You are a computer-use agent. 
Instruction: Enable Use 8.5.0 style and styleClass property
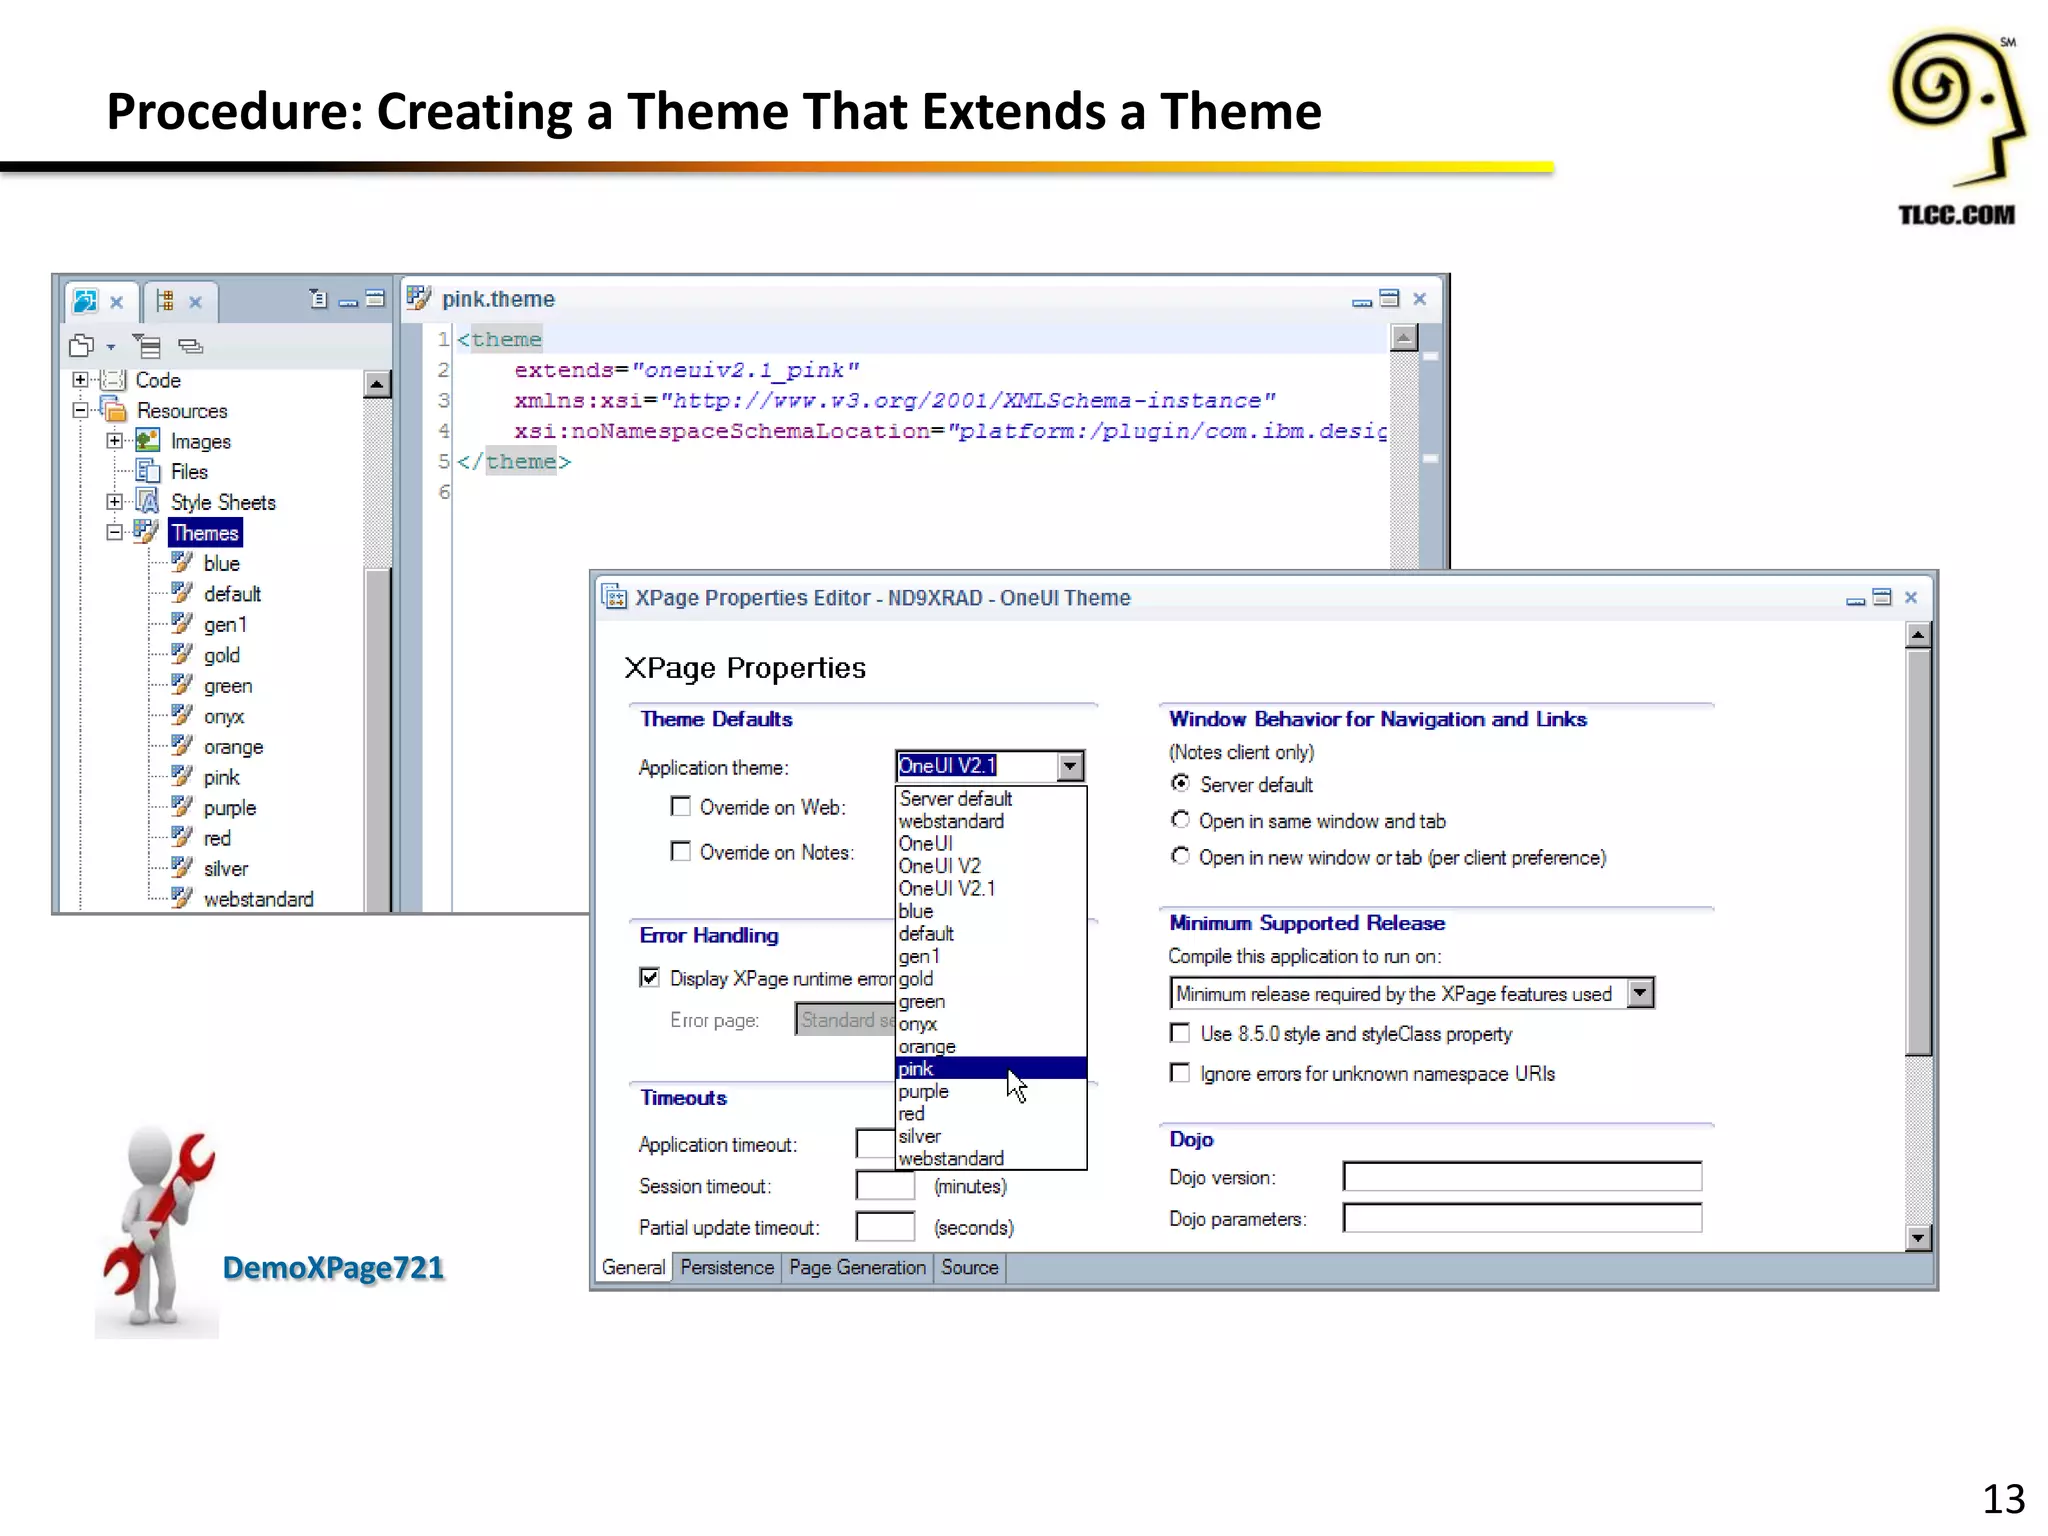1180,1033
